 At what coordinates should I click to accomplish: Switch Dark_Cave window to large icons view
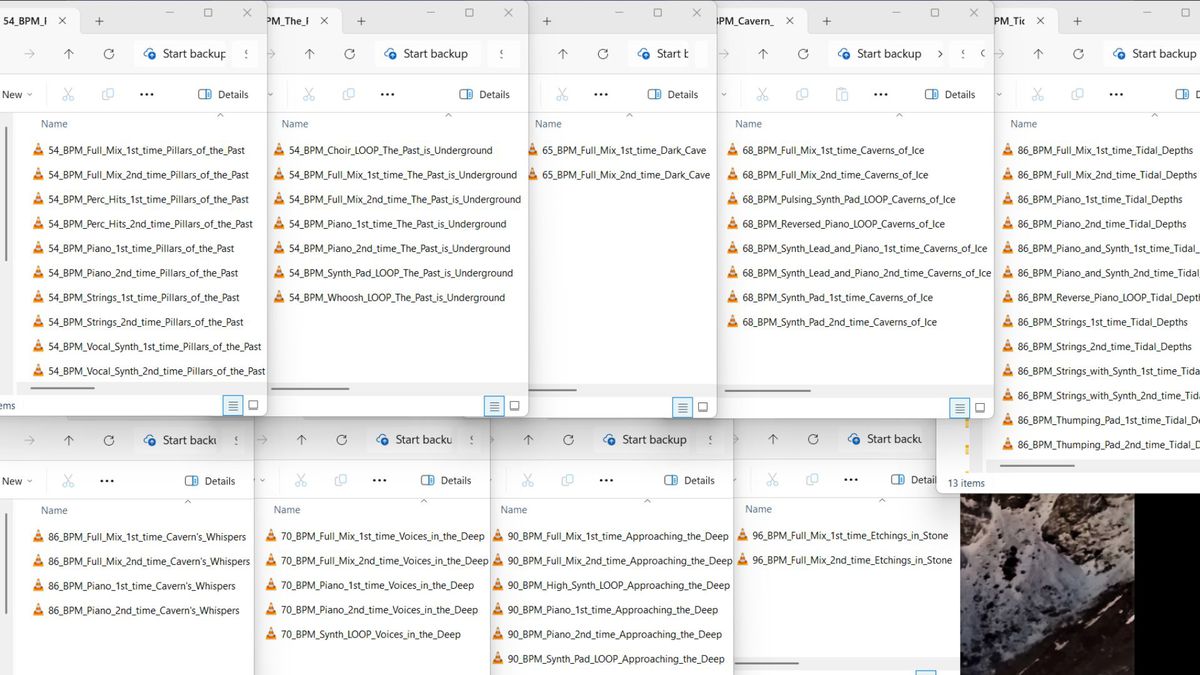point(703,407)
